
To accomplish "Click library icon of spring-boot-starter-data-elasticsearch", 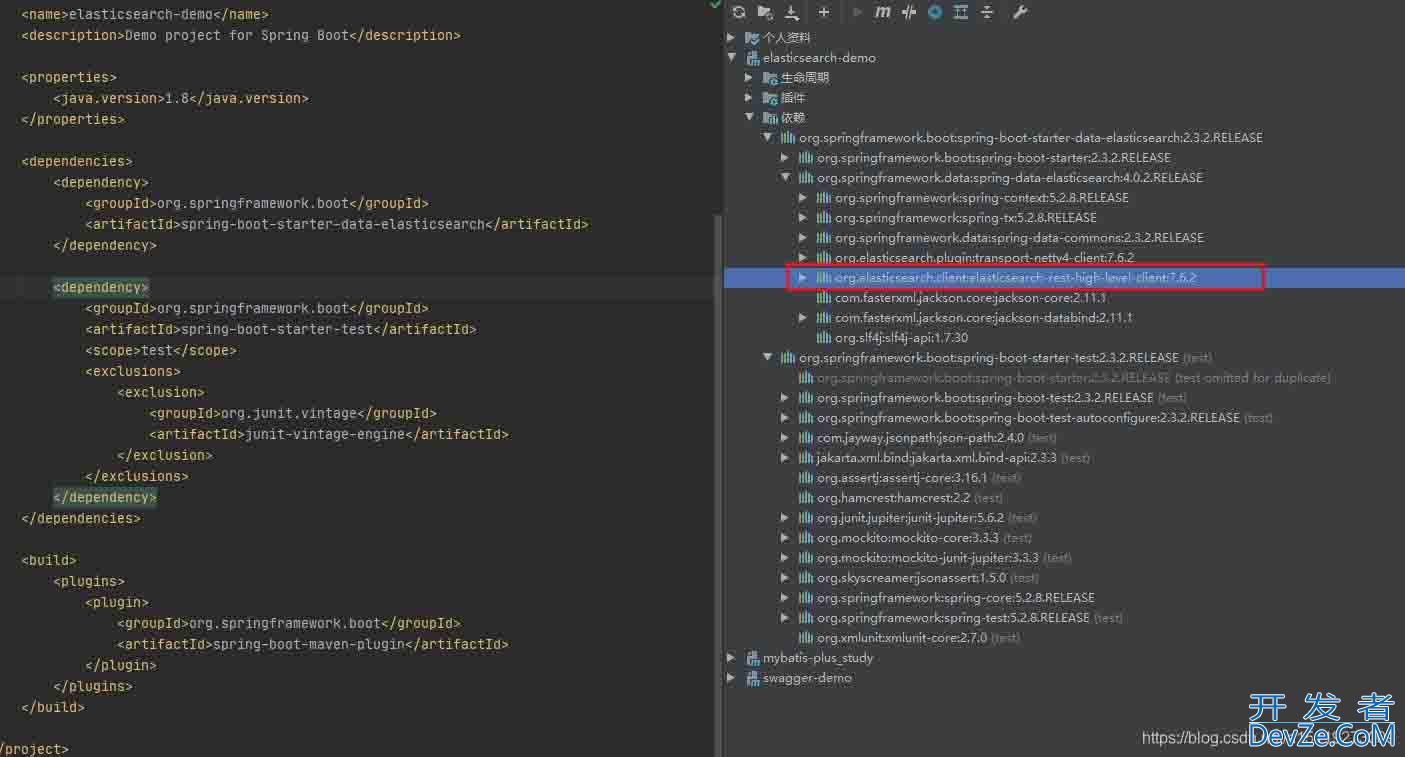I will [788, 137].
